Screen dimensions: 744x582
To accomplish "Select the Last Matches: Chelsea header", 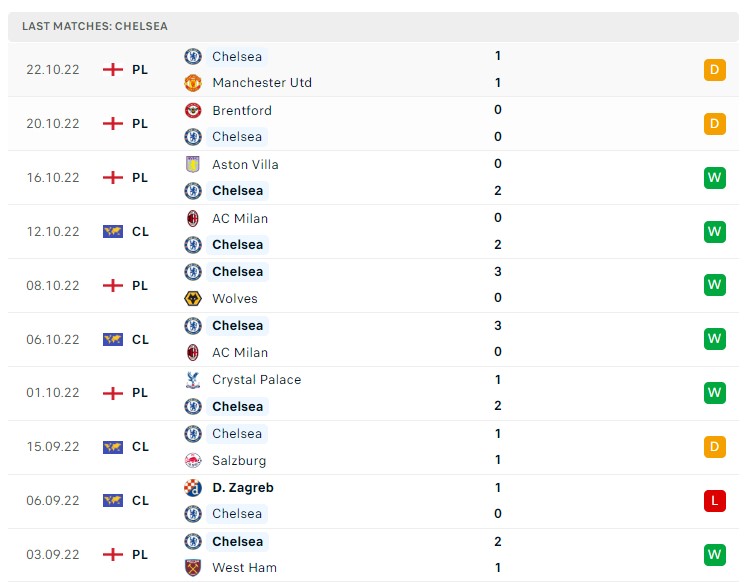I will click(373, 27).
